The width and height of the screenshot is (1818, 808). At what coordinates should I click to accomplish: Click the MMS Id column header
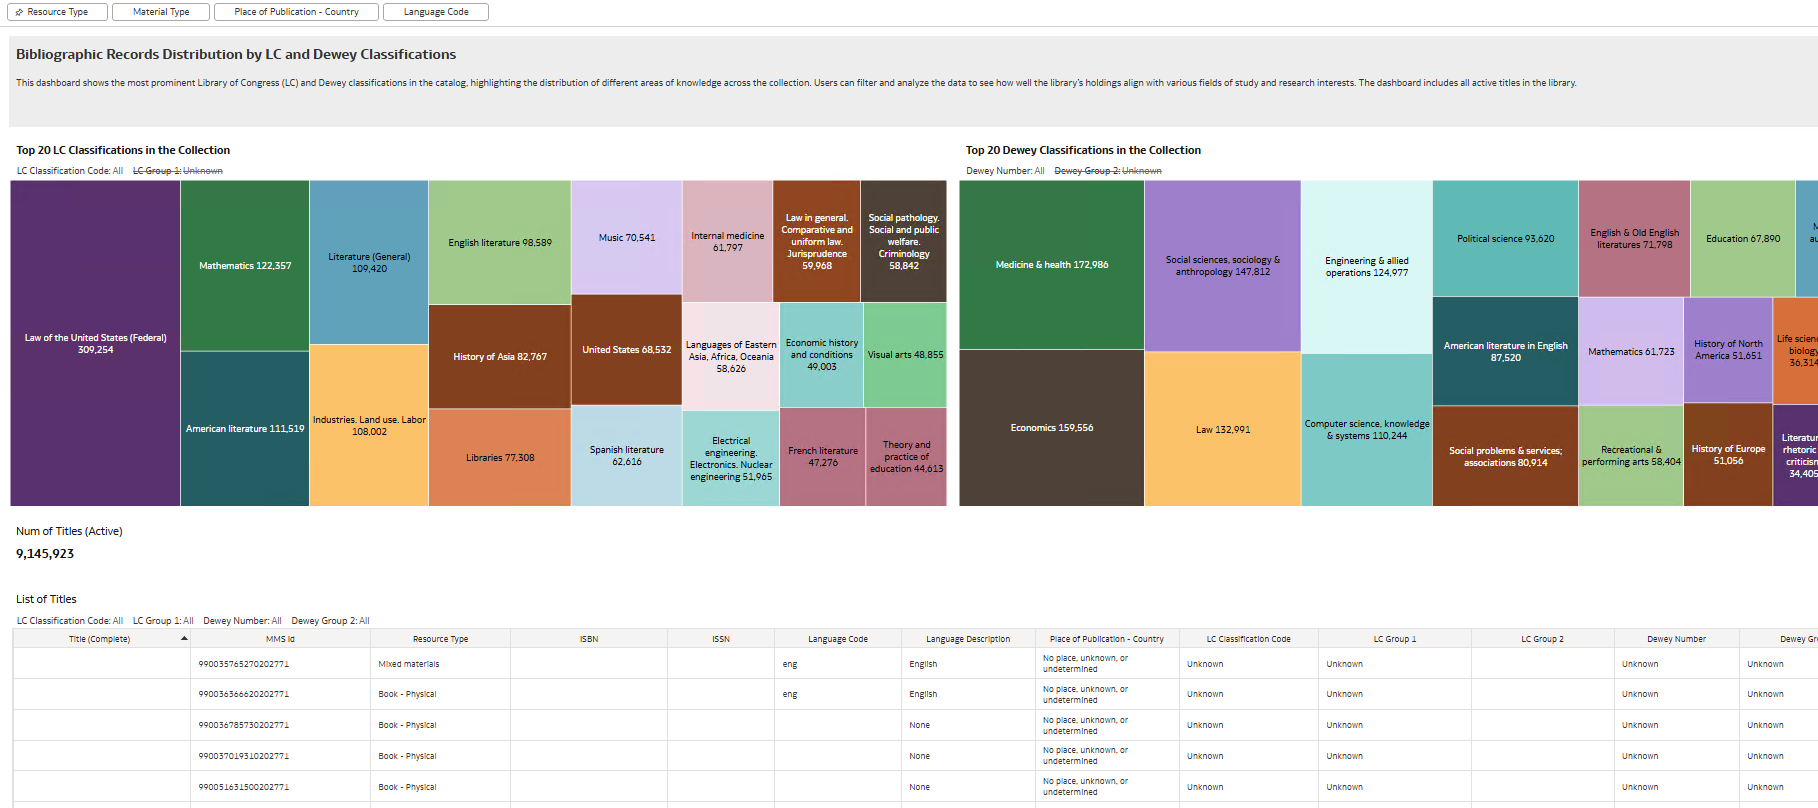280,639
